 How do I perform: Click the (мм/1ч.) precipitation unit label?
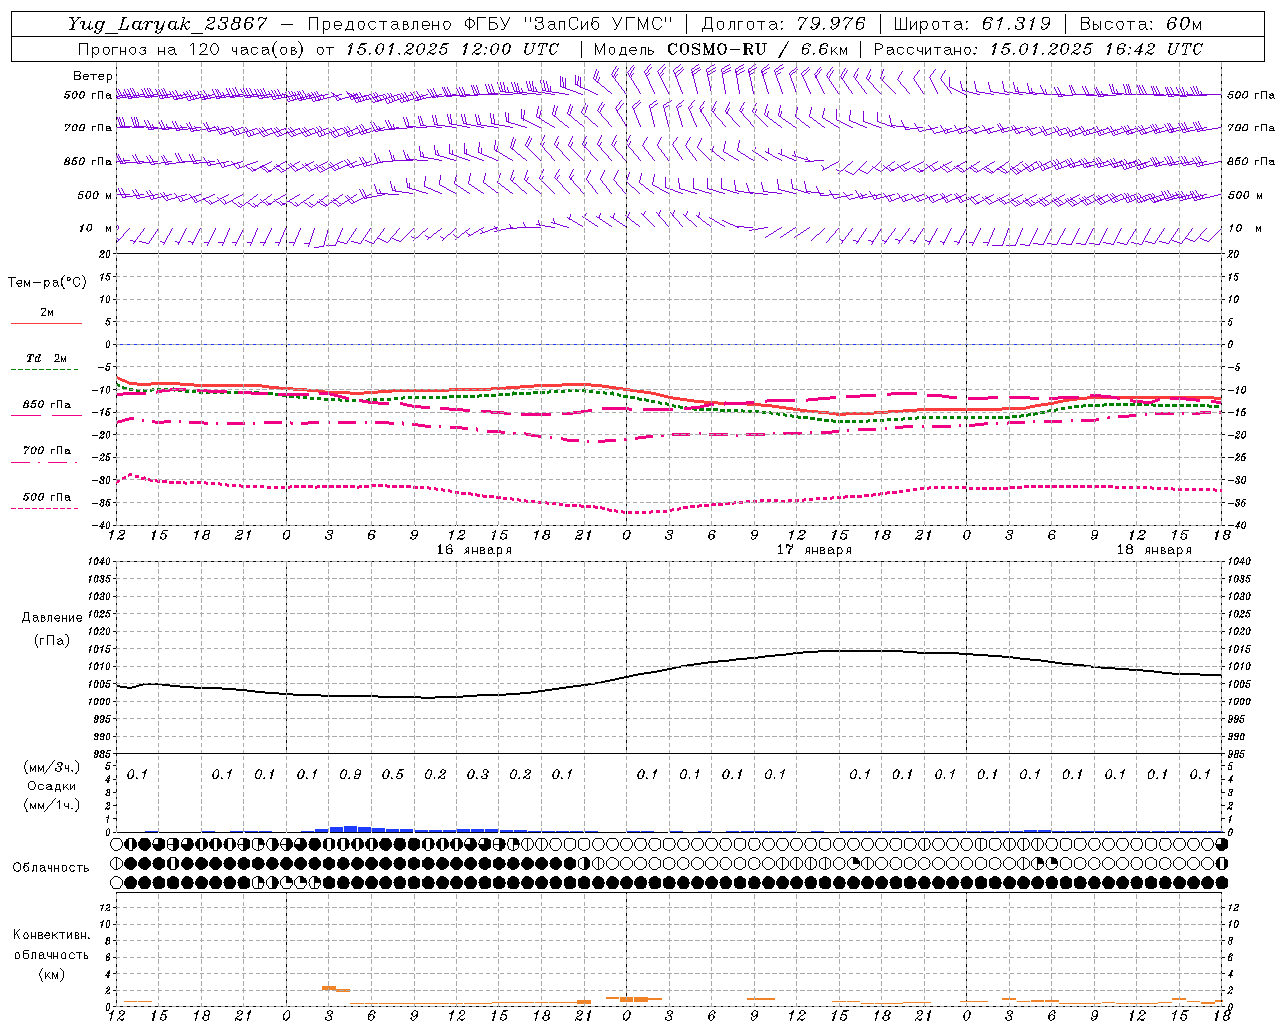[x=51, y=805]
